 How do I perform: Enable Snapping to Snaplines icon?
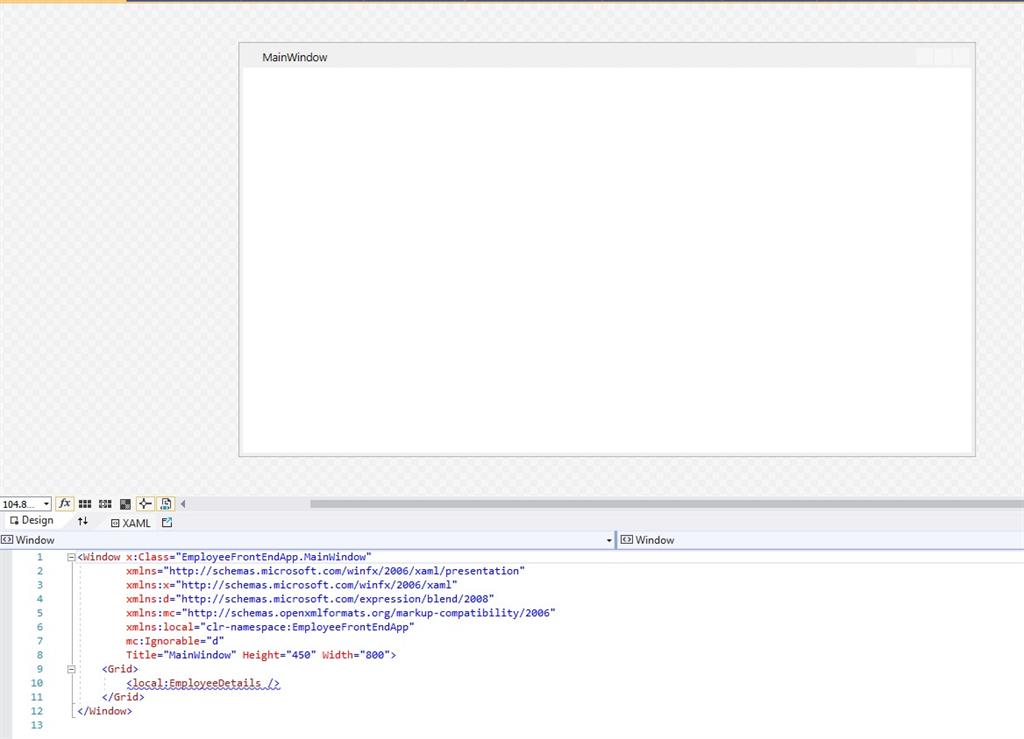(144, 503)
